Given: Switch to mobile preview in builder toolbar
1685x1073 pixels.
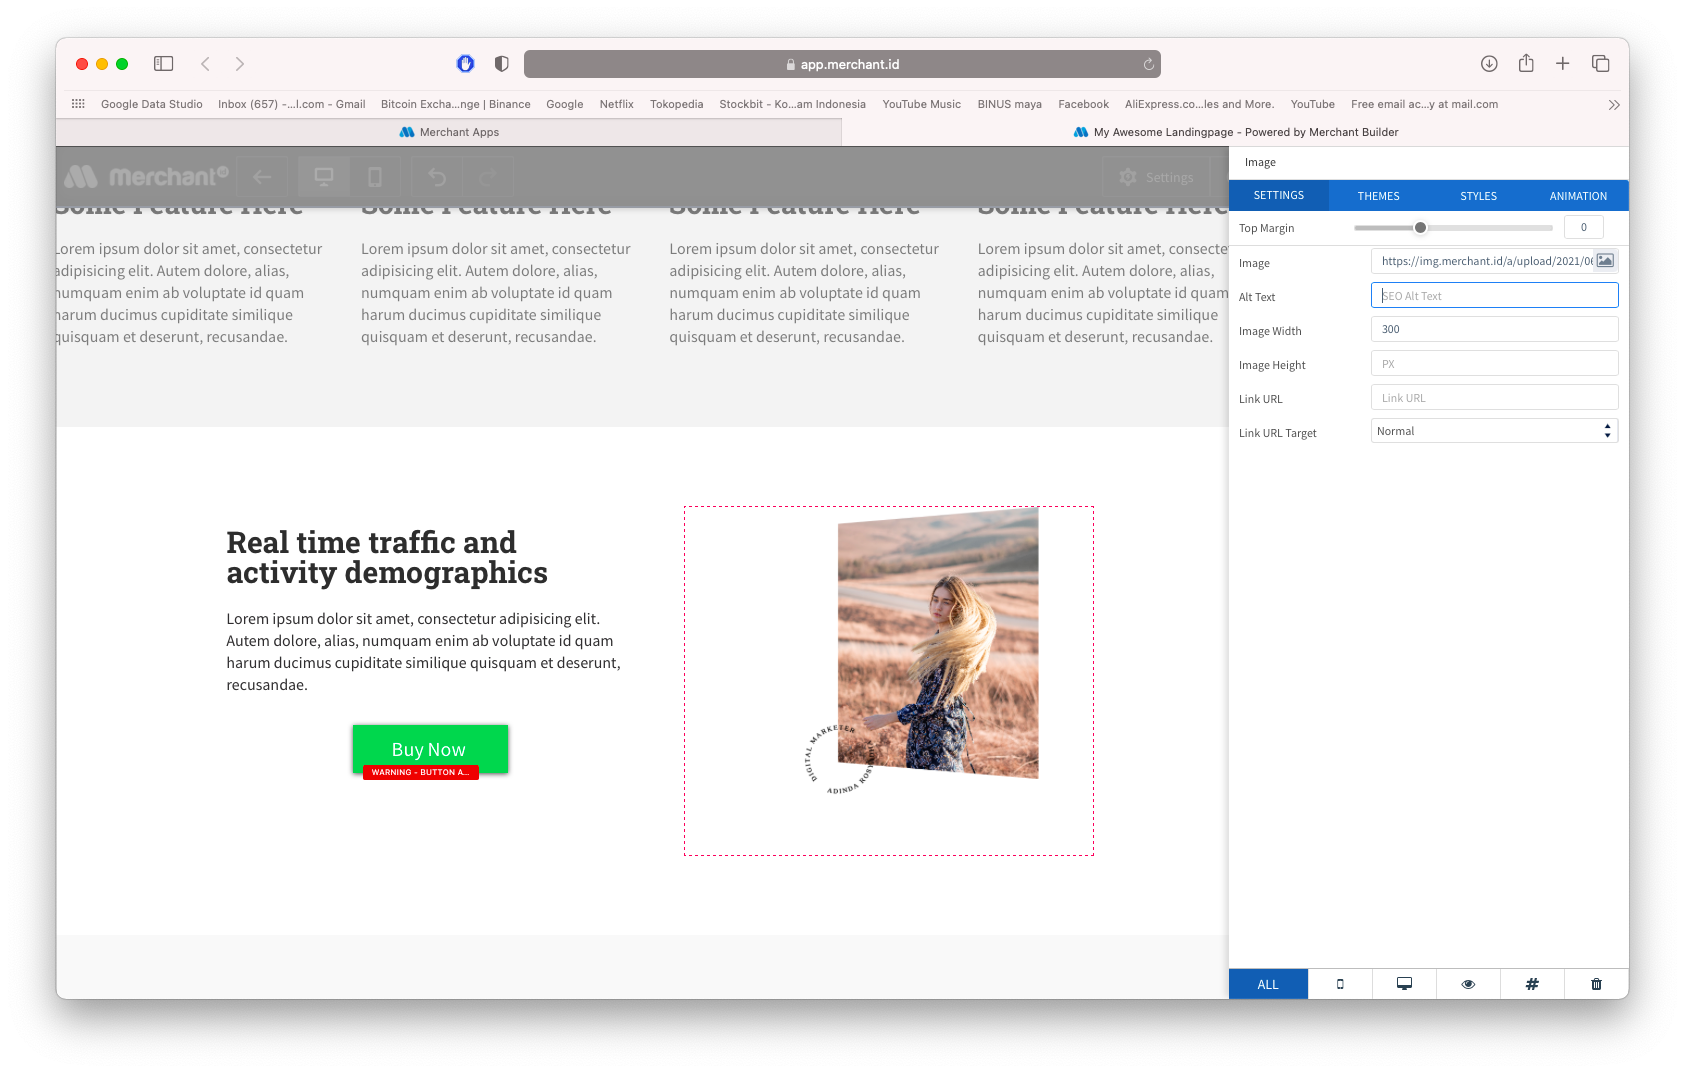Looking at the screenshot, I should (x=375, y=177).
